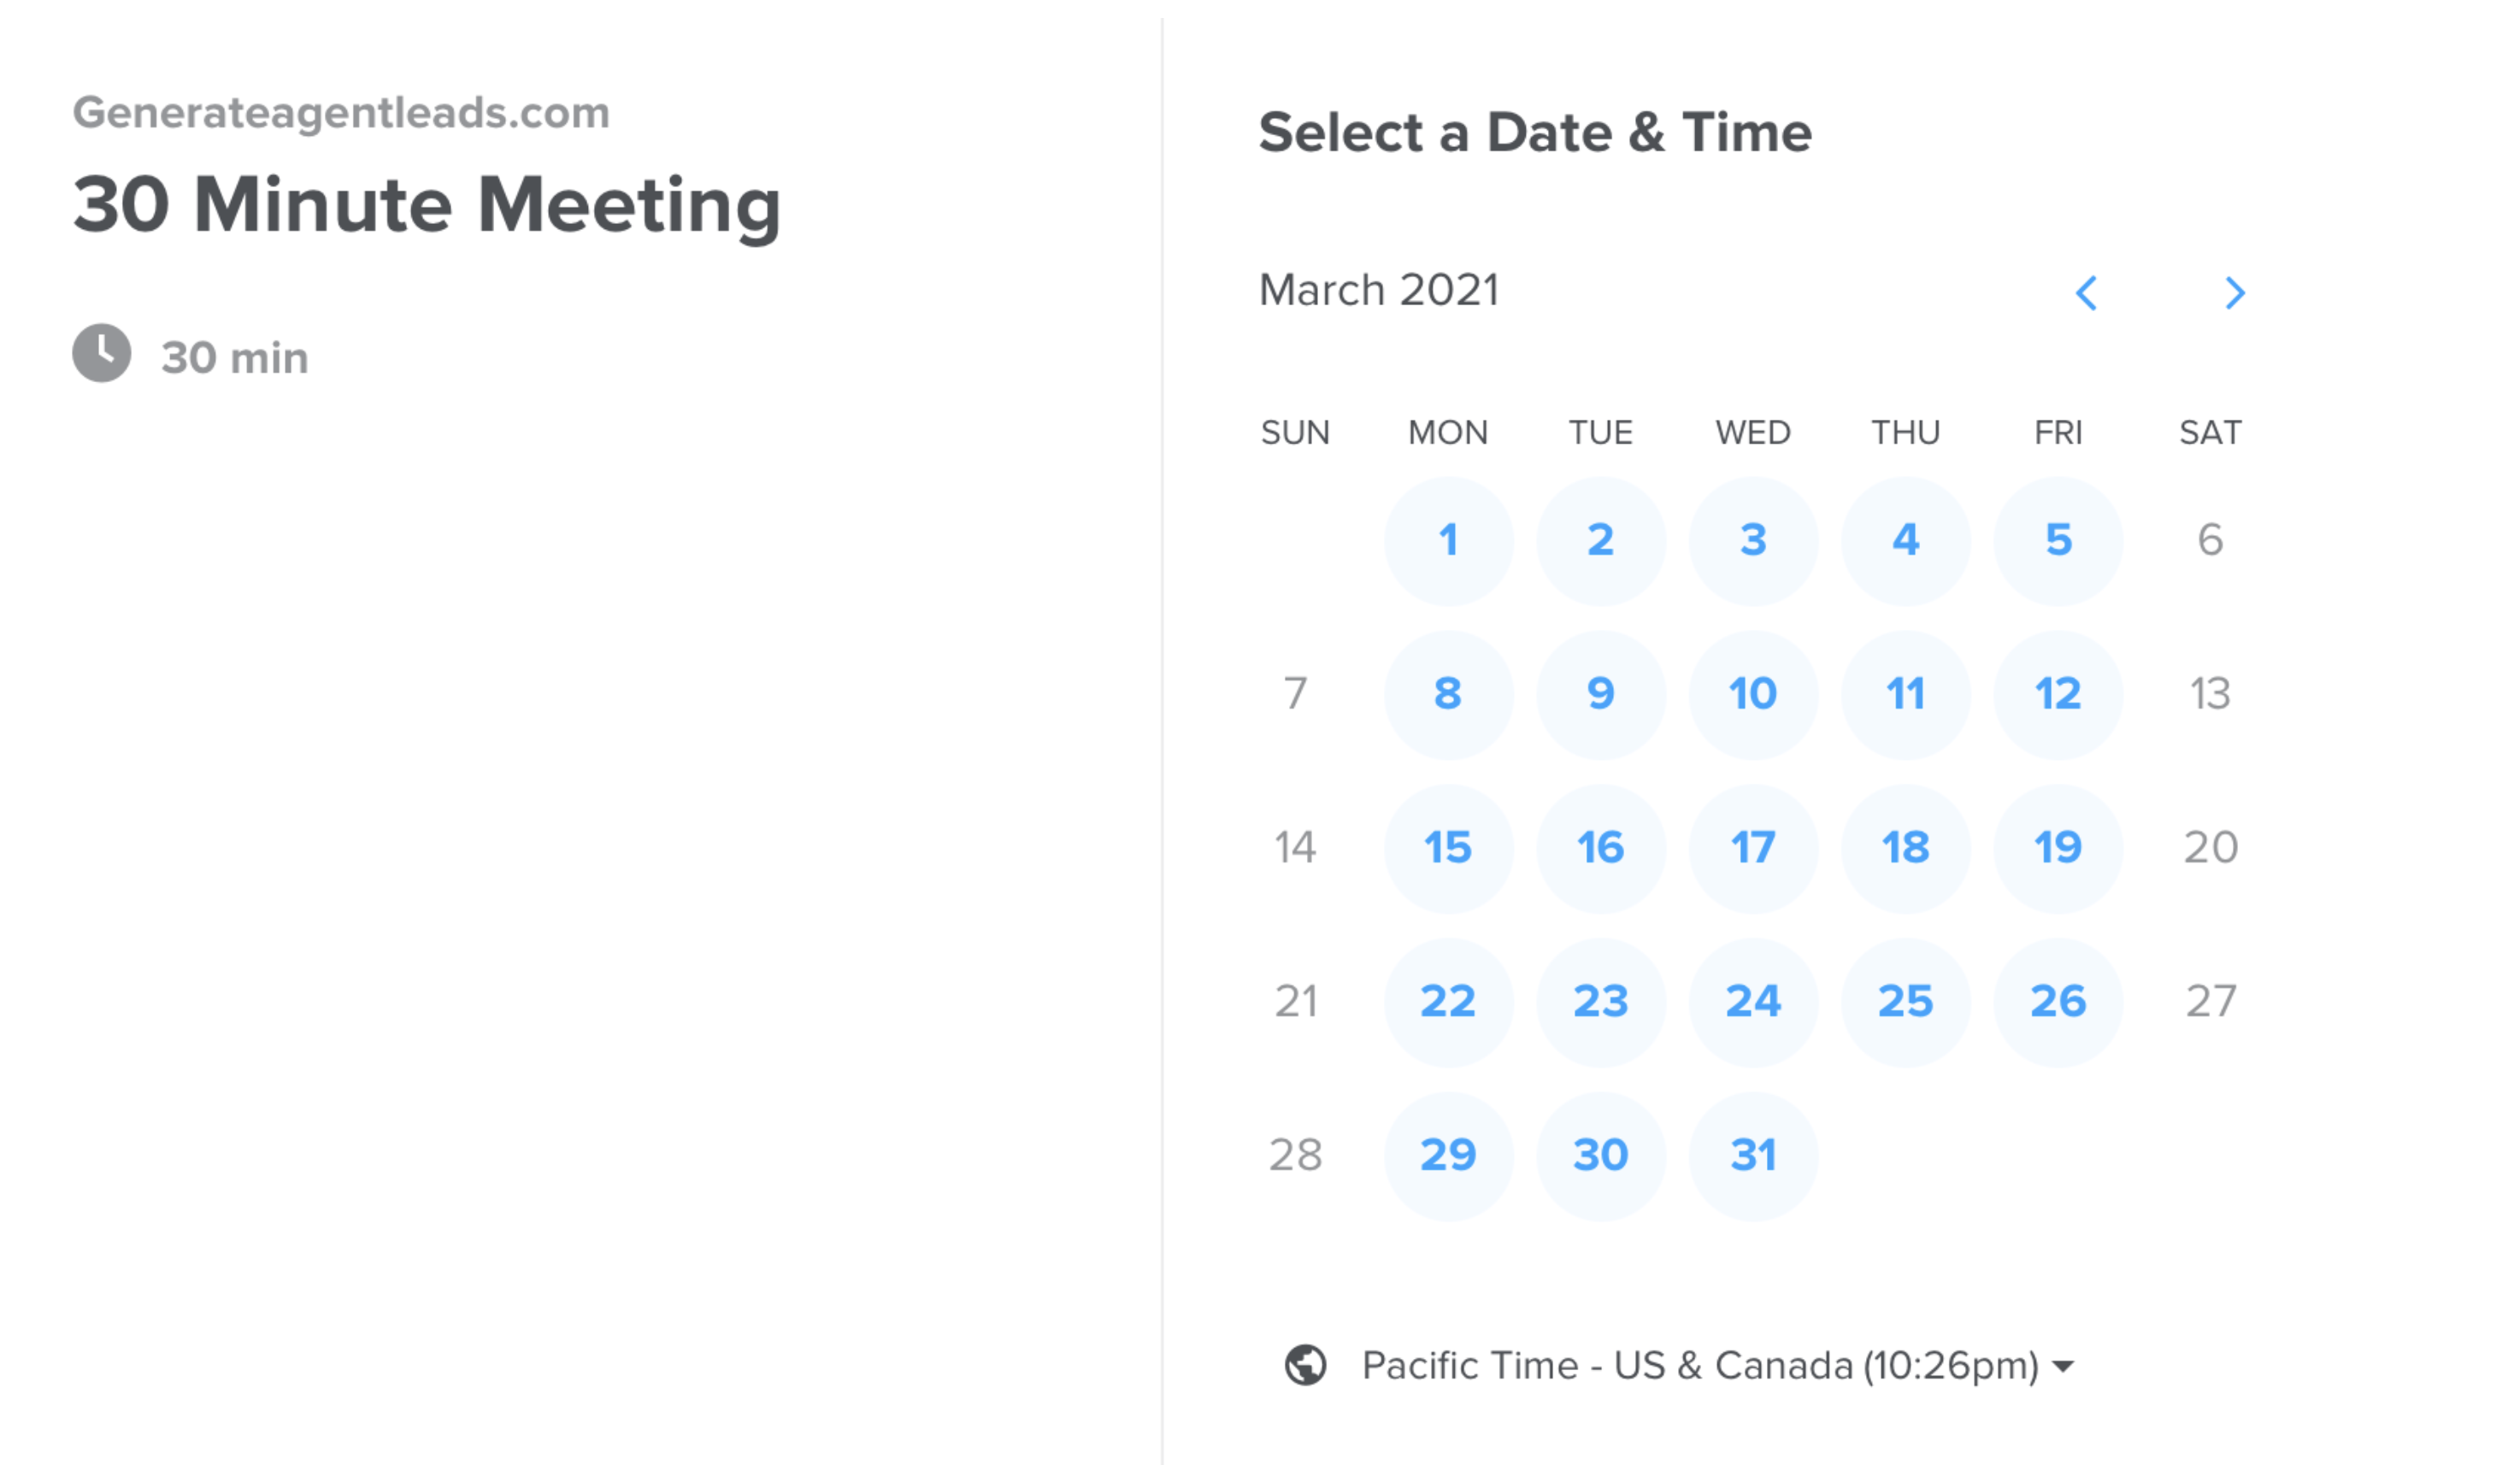Pick Friday, March 19
This screenshot has width=2520, height=1465.
(x=2058, y=848)
